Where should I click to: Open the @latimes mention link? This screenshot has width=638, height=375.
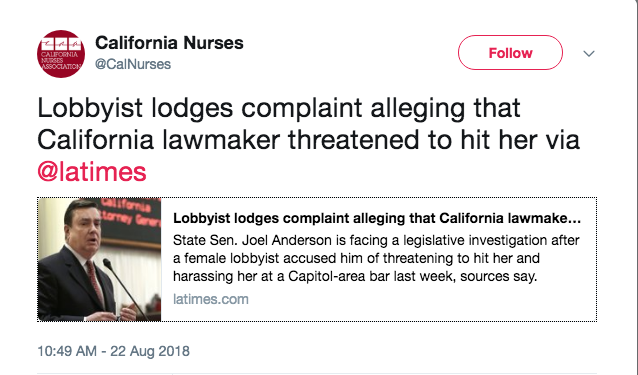pyautogui.click(x=92, y=172)
